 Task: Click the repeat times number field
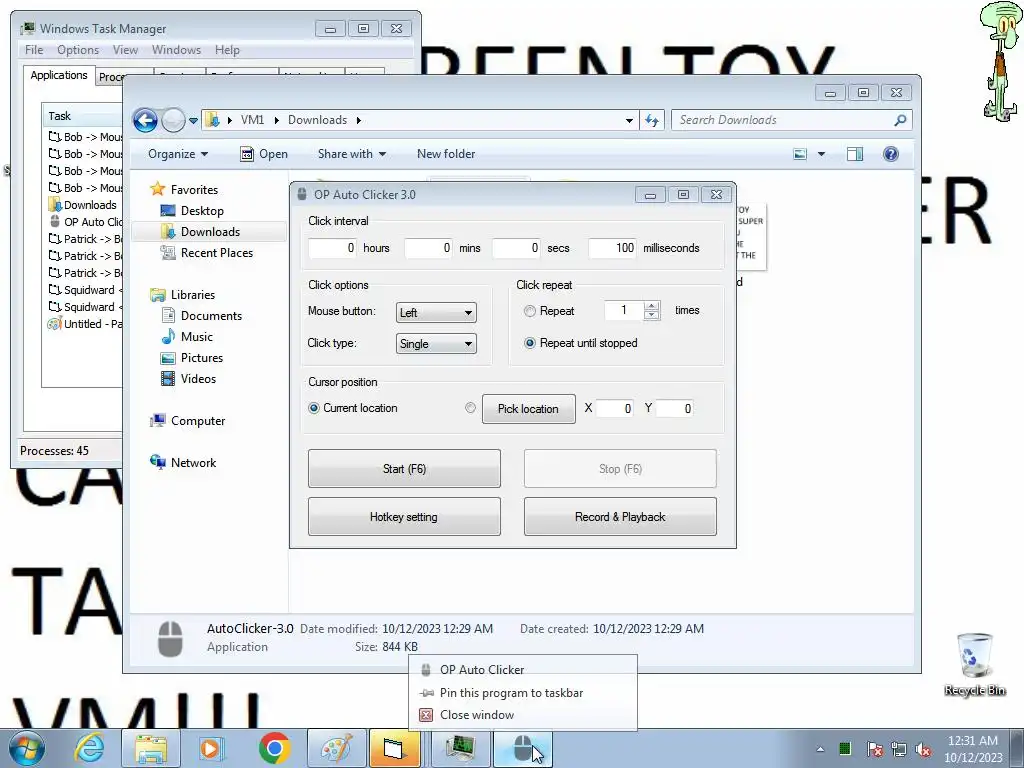click(x=624, y=310)
